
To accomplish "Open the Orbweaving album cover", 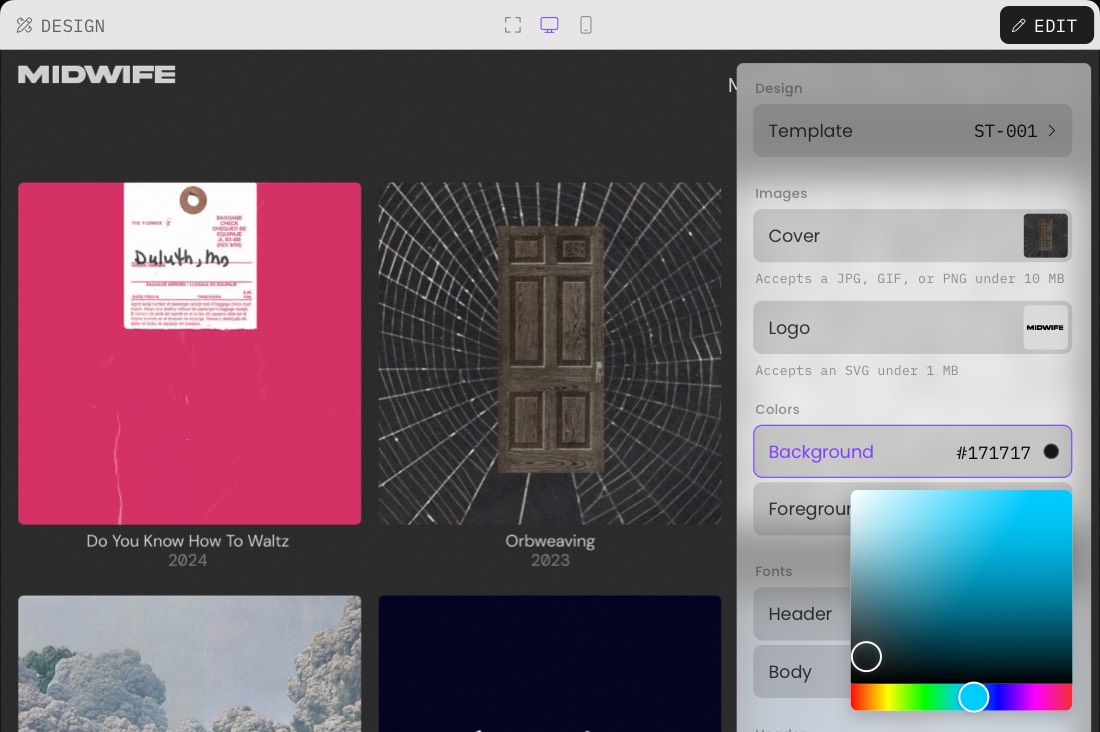I will tap(550, 354).
